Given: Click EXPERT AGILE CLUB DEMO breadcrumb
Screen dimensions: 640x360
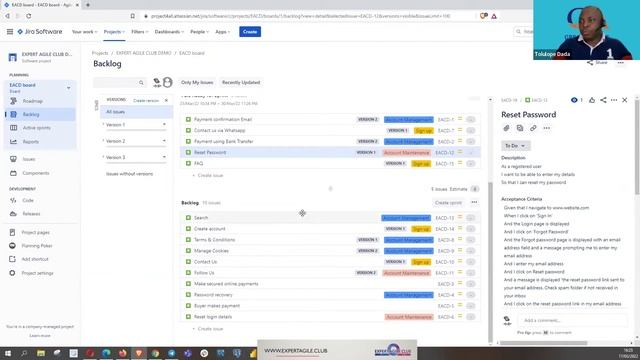Looking at the screenshot, I should (143, 53).
